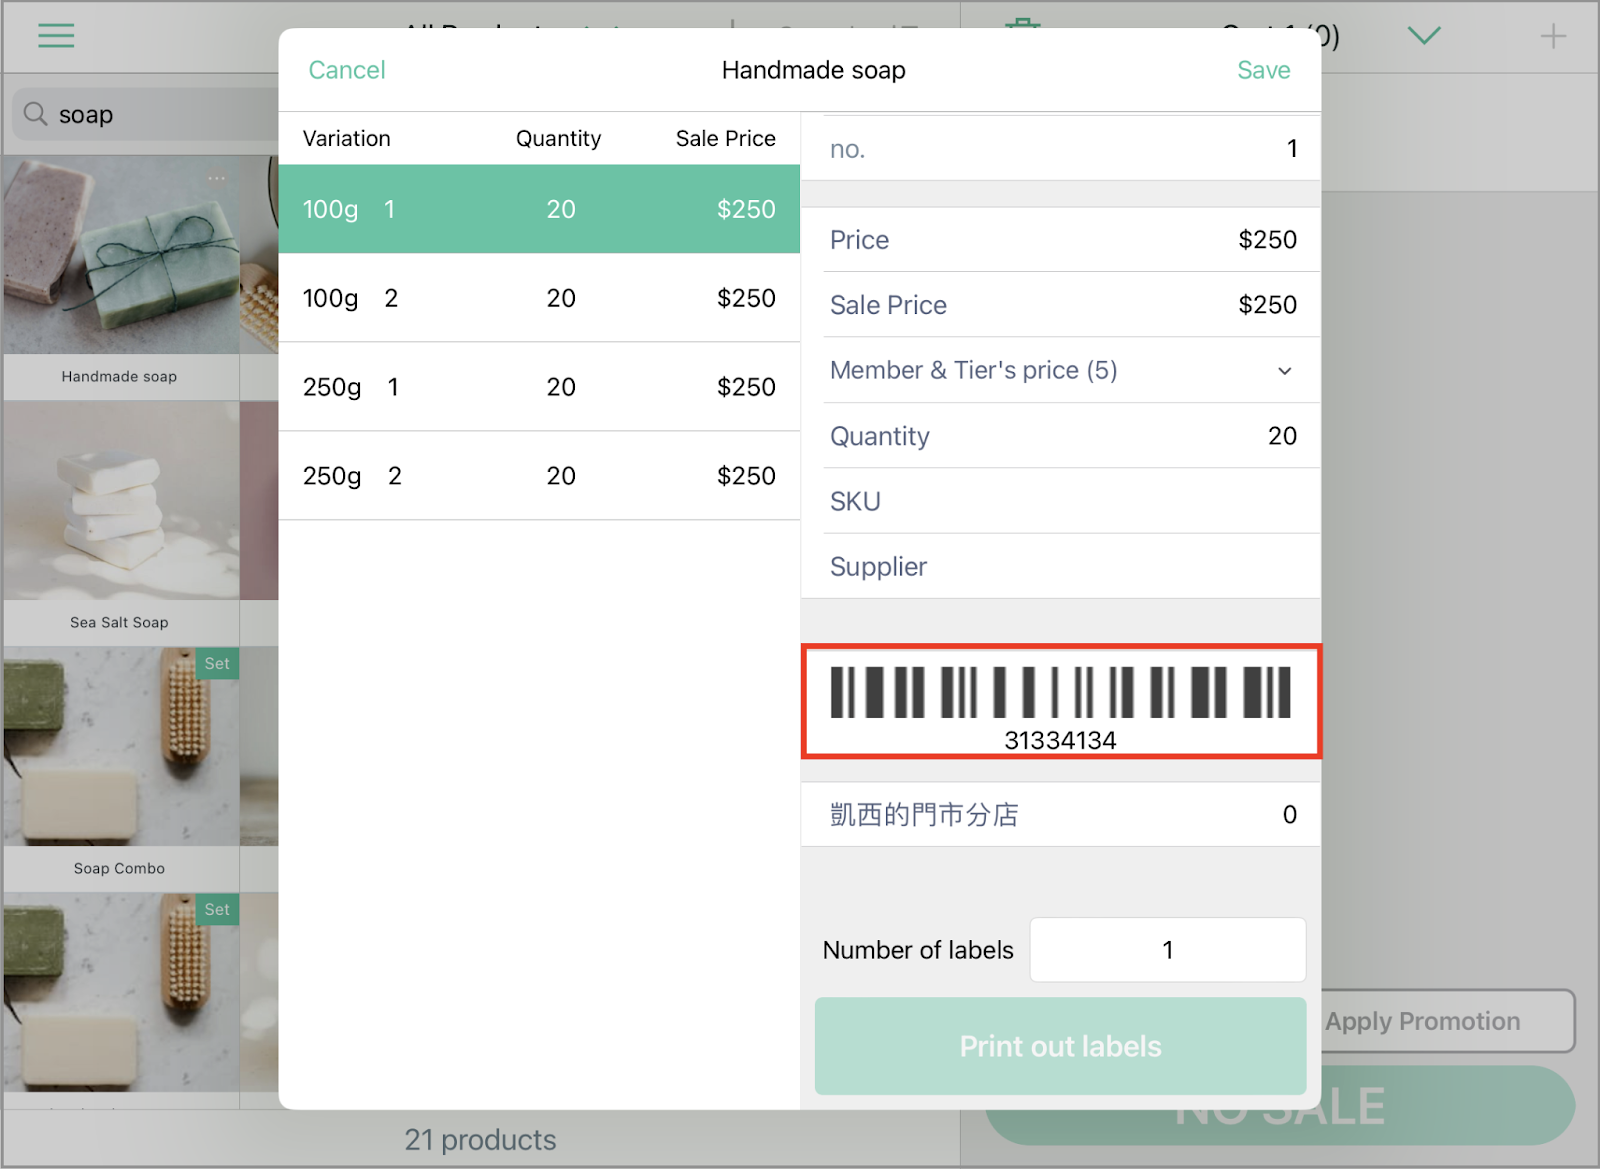Expand Member & Tier's price section
1600x1169 pixels.
click(1071, 370)
